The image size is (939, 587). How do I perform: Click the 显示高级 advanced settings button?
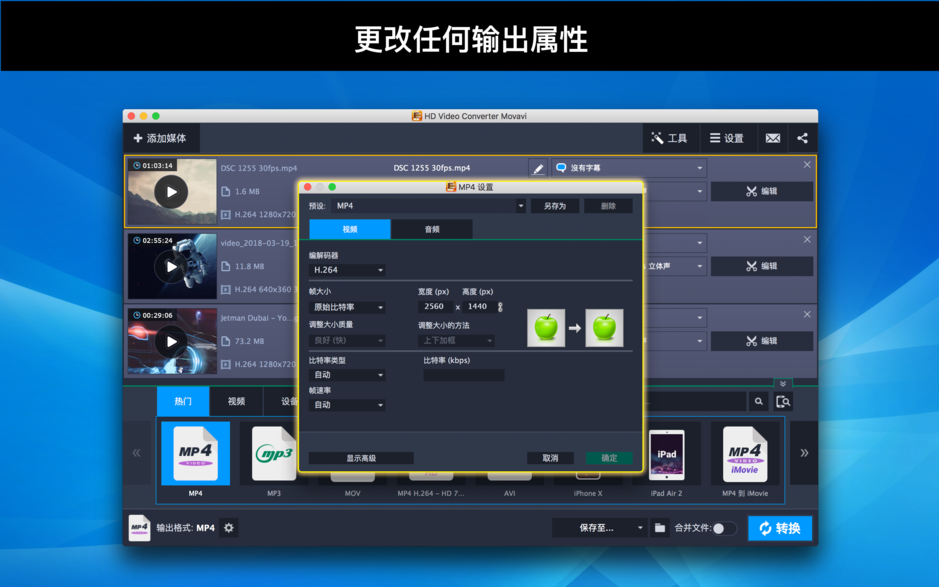pos(363,457)
